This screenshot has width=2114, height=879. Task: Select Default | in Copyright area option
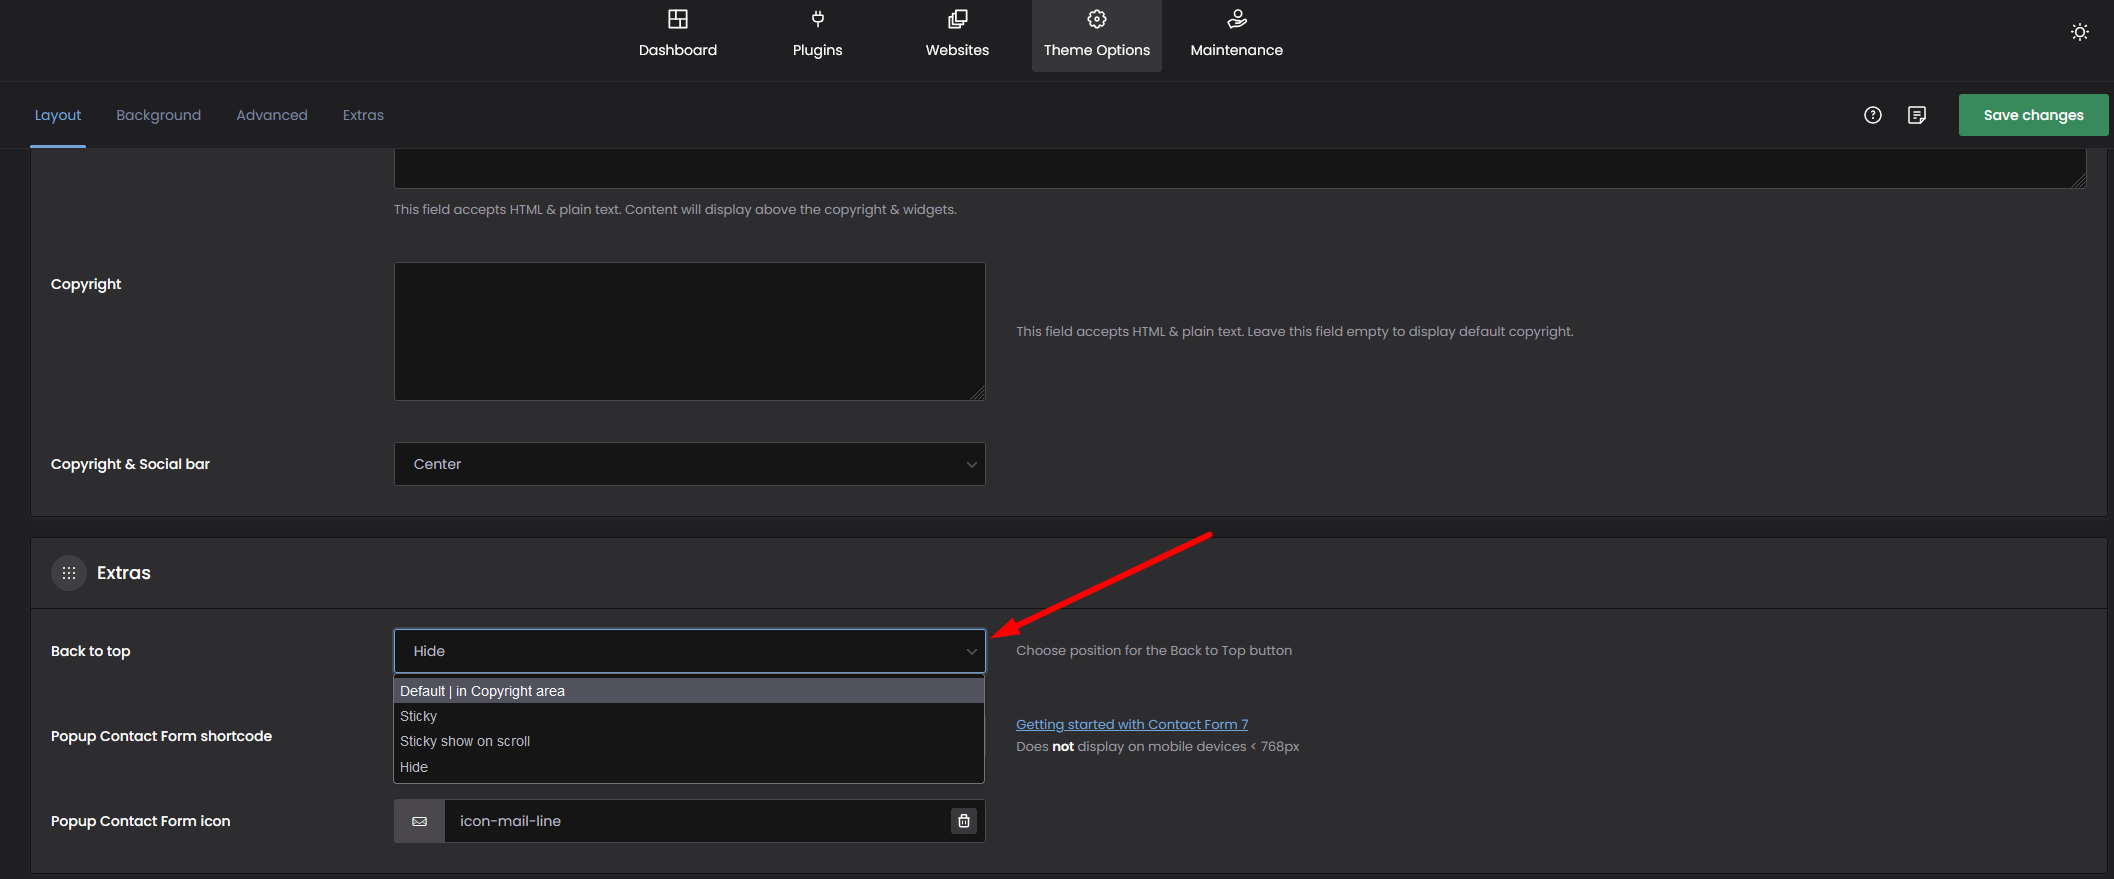pyautogui.click(x=689, y=691)
